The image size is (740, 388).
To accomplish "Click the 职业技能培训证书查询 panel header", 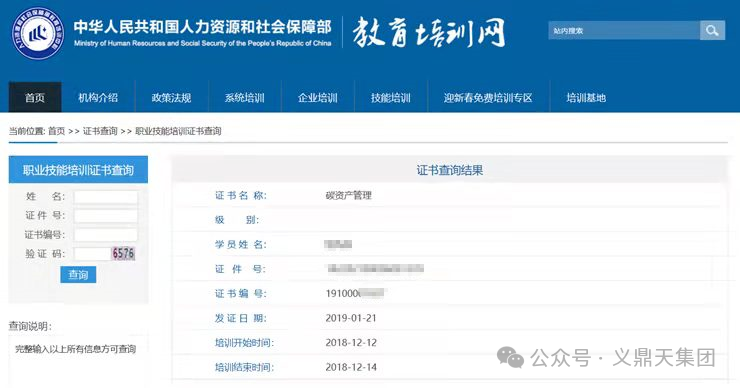I will 78,170.
